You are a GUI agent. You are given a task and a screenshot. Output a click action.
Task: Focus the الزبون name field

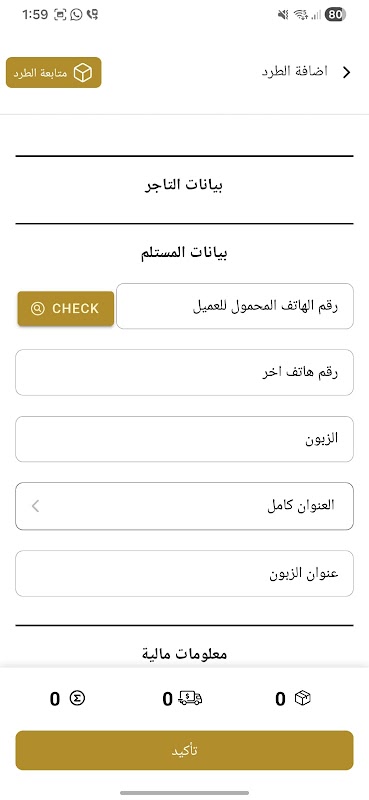(x=184, y=439)
